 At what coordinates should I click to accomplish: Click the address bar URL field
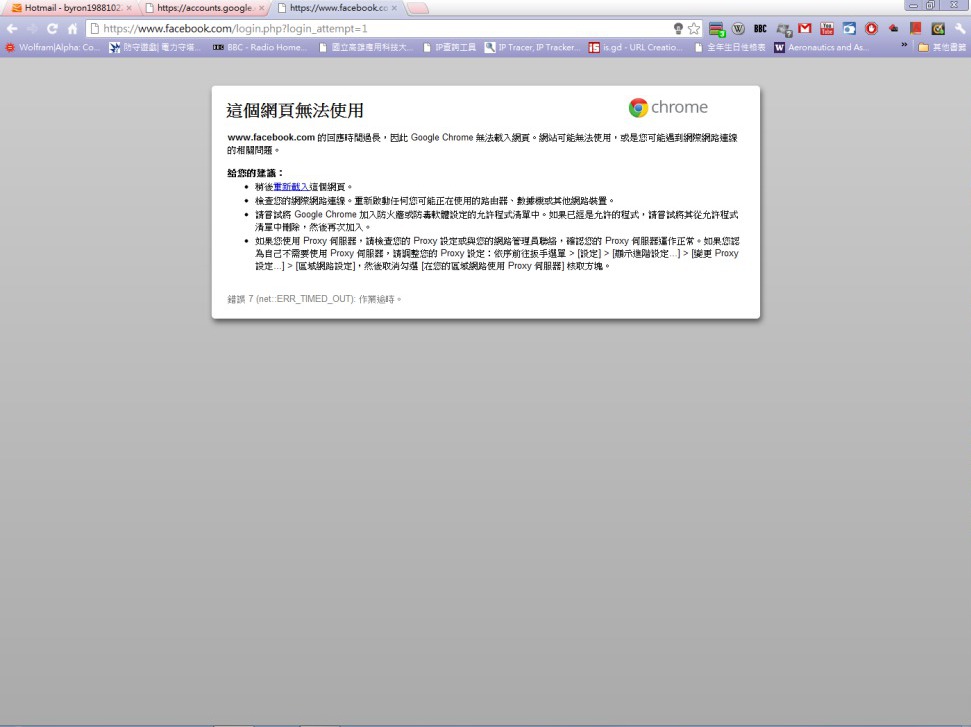(378, 28)
